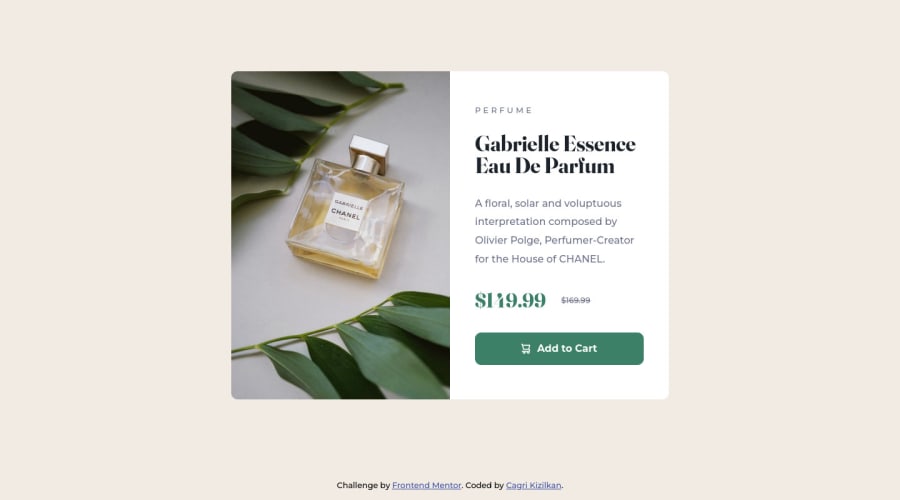Click the 'Challenge by' footer text
Viewport: 900px width, 500px height.
[363, 485]
